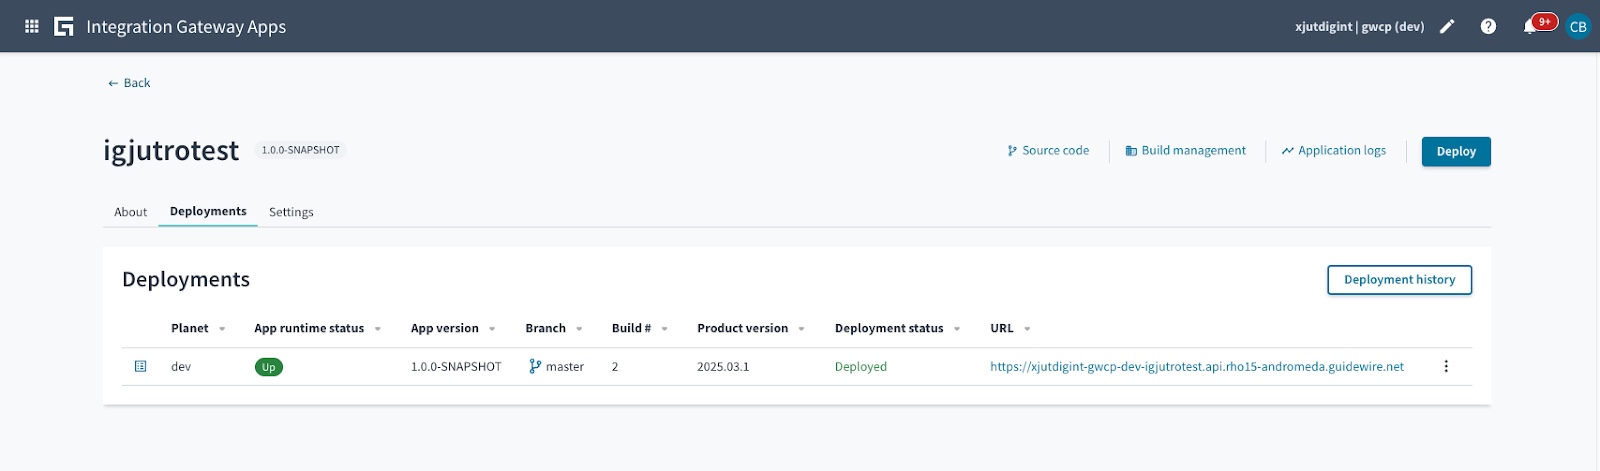The image size is (1600, 471).
Task: Open the help question mark icon
Action: tap(1488, 27)
